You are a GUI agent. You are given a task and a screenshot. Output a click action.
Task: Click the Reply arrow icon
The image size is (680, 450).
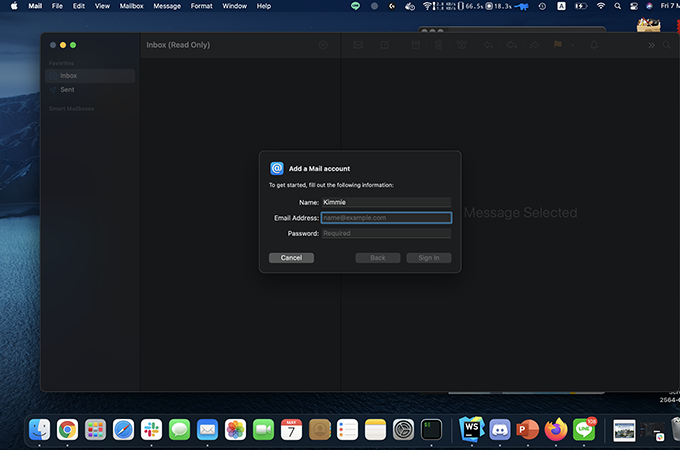click(488, 45)
